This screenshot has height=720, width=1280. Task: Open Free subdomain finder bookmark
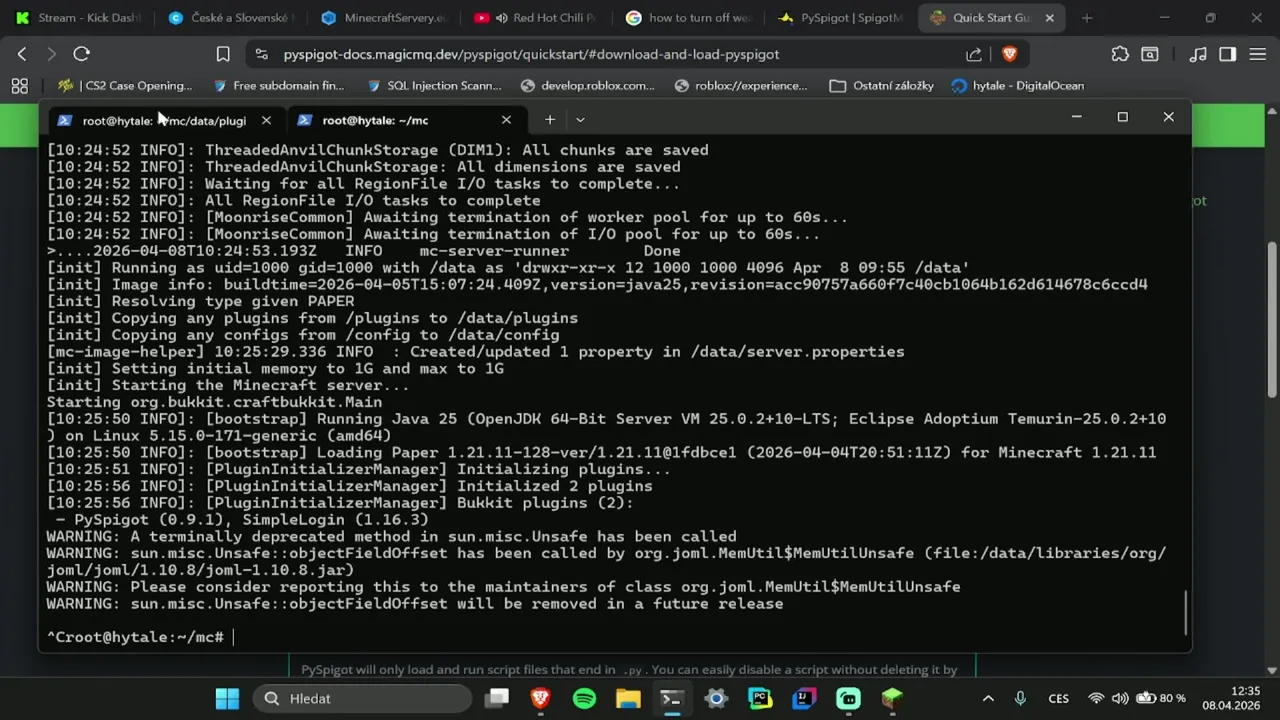(x=278, y=86)
